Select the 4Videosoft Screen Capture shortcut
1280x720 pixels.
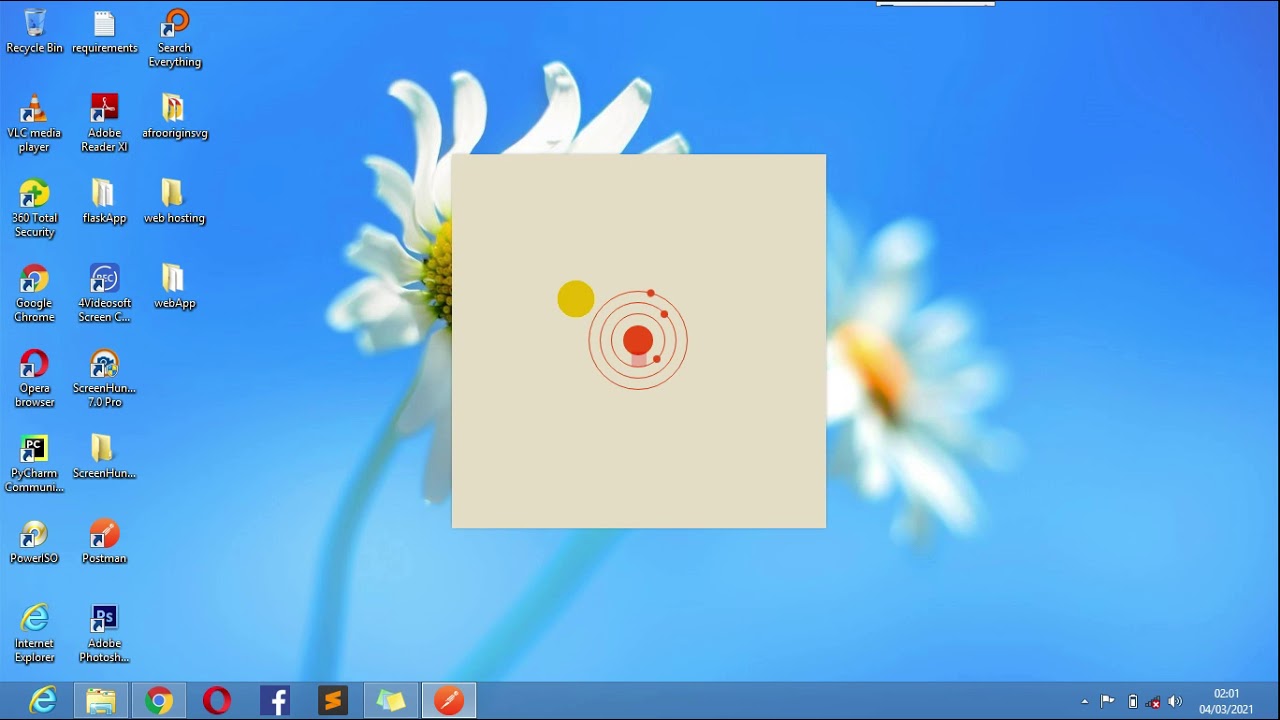pos(104,293)
